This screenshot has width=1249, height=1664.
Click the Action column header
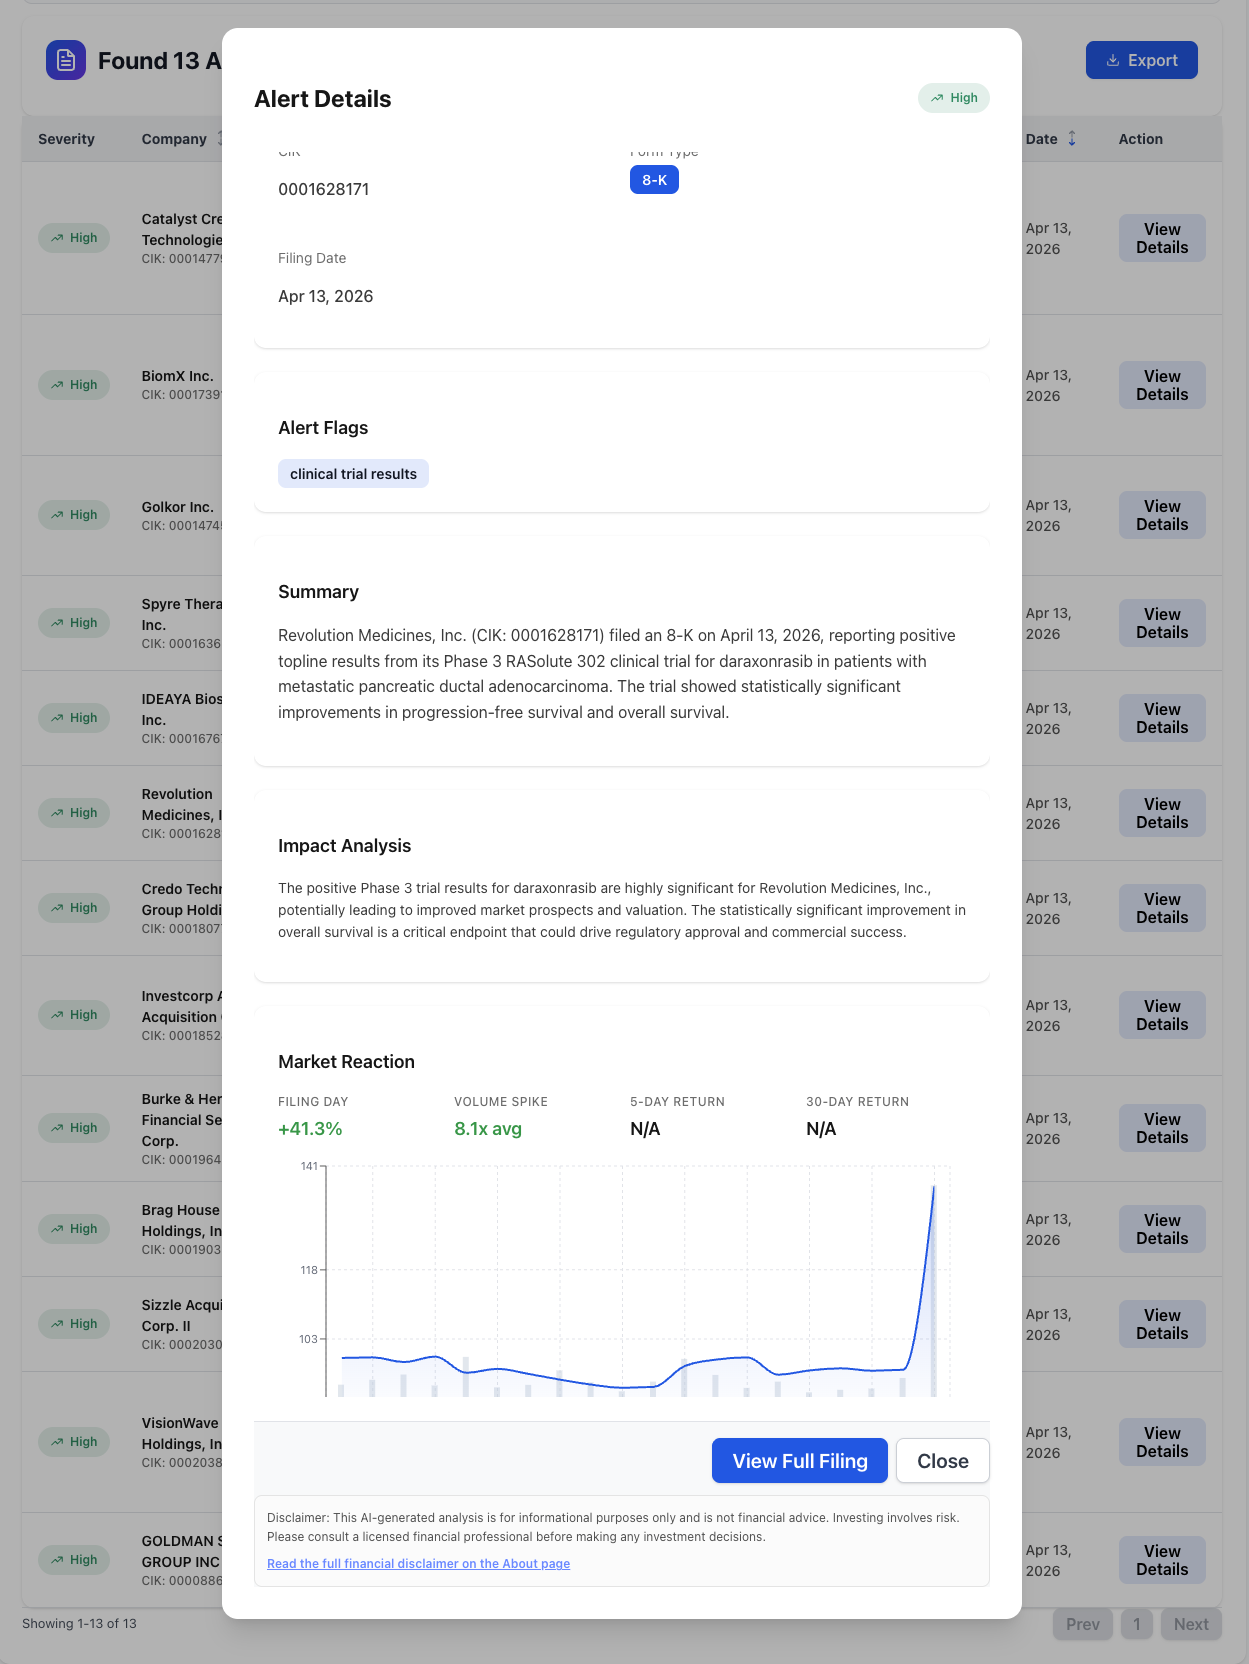[x=1141, y=139]
